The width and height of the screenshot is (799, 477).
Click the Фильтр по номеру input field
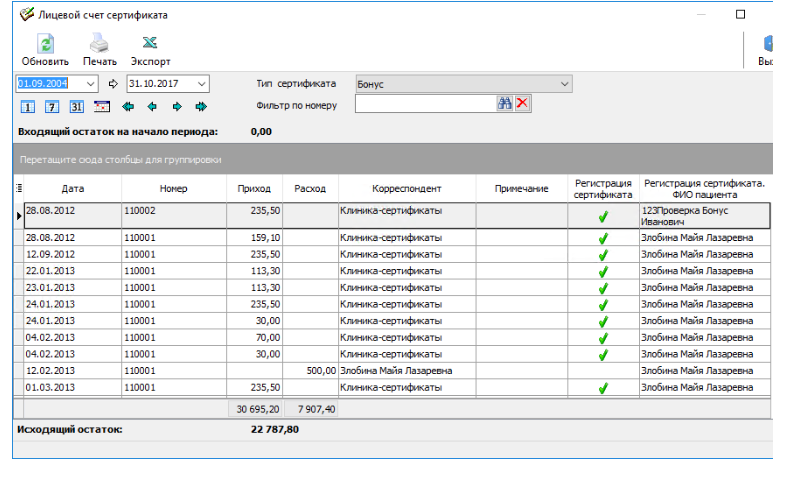[x=424, y=104]
